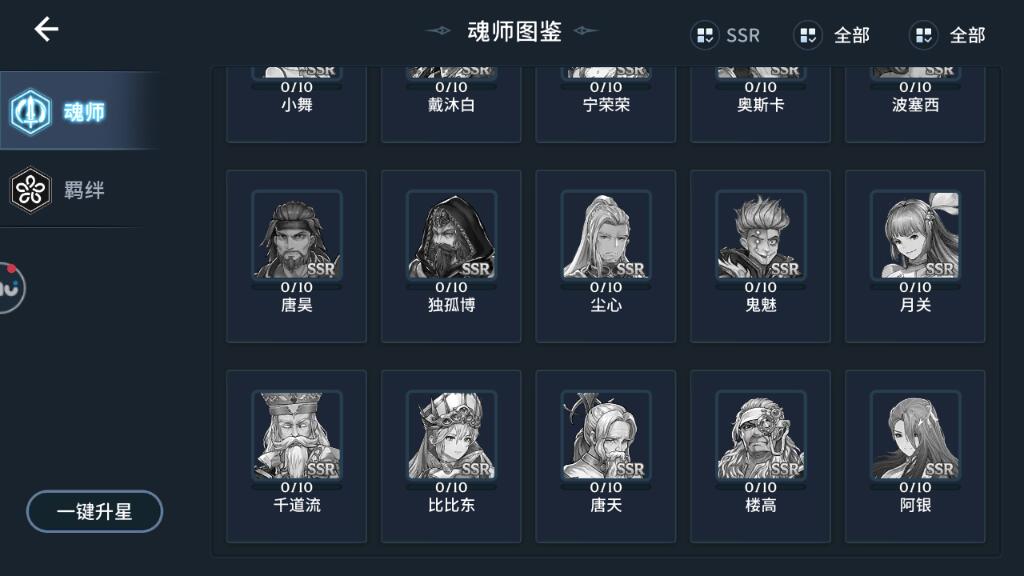
Task: Open the 独孤博 hooded character portrait
Action: [x=451, y=235]
